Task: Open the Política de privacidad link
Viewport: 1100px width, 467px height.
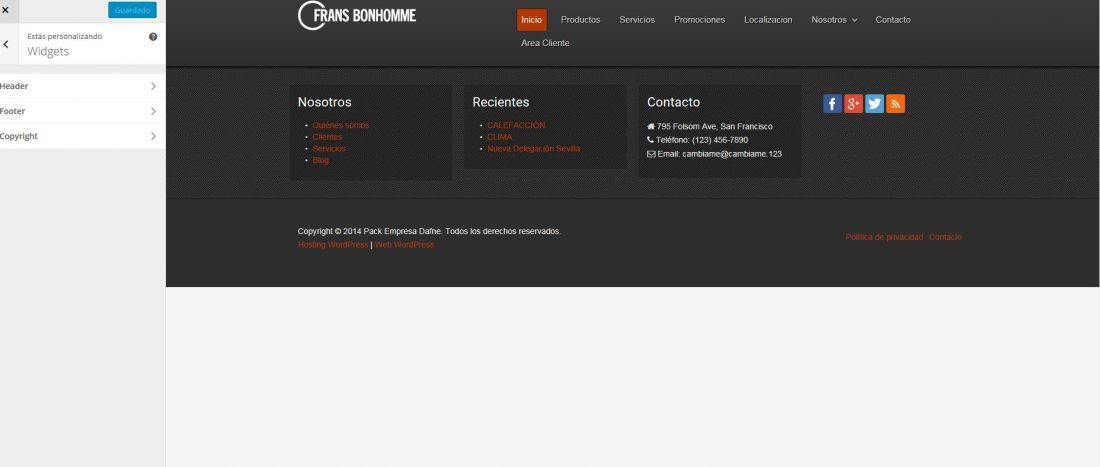Action: tap(884, 237)
